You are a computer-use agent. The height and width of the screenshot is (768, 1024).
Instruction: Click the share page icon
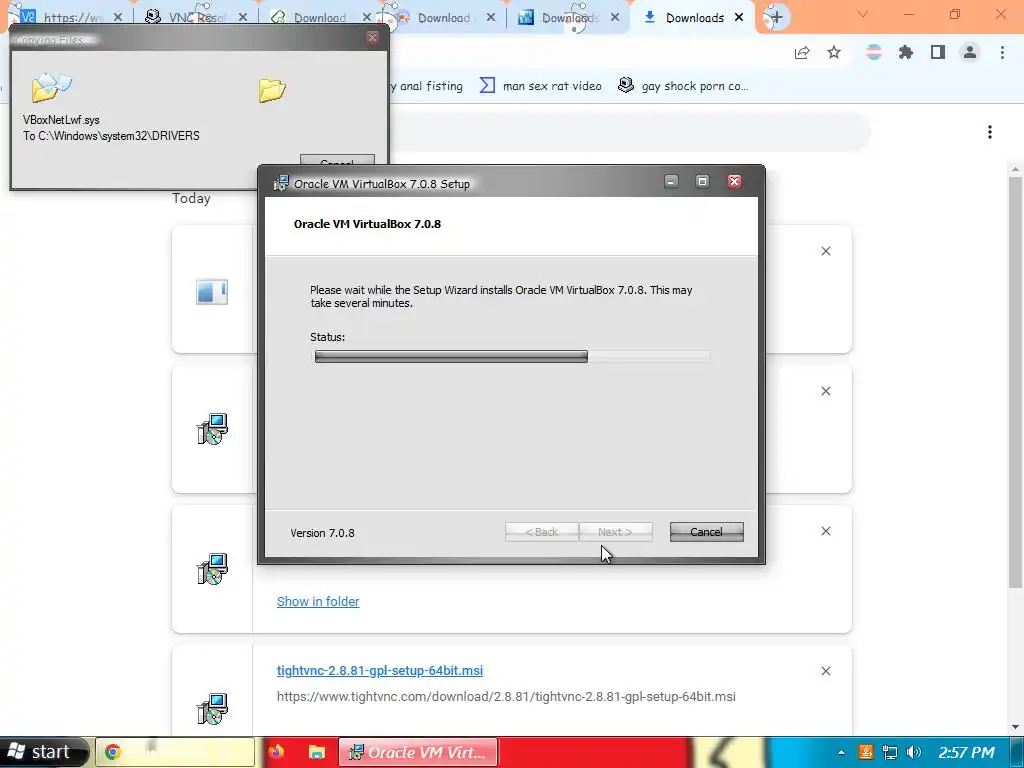(x=802, y=52)
